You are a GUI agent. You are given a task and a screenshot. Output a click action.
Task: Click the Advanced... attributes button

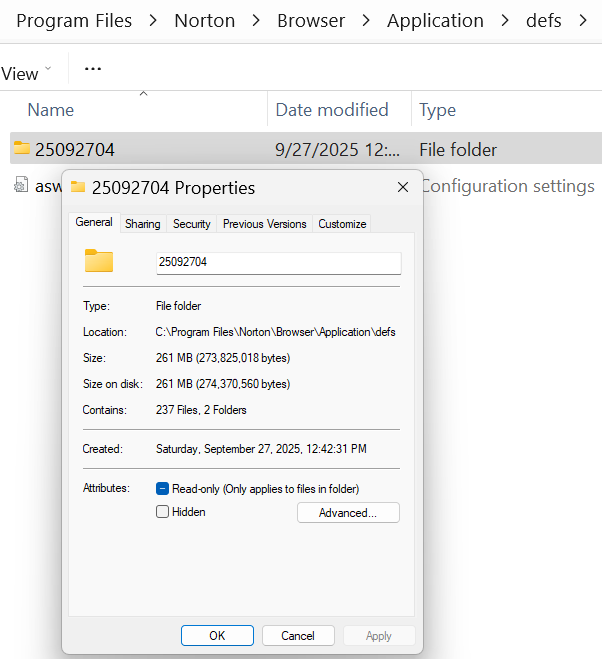click(x=348, y=513)
